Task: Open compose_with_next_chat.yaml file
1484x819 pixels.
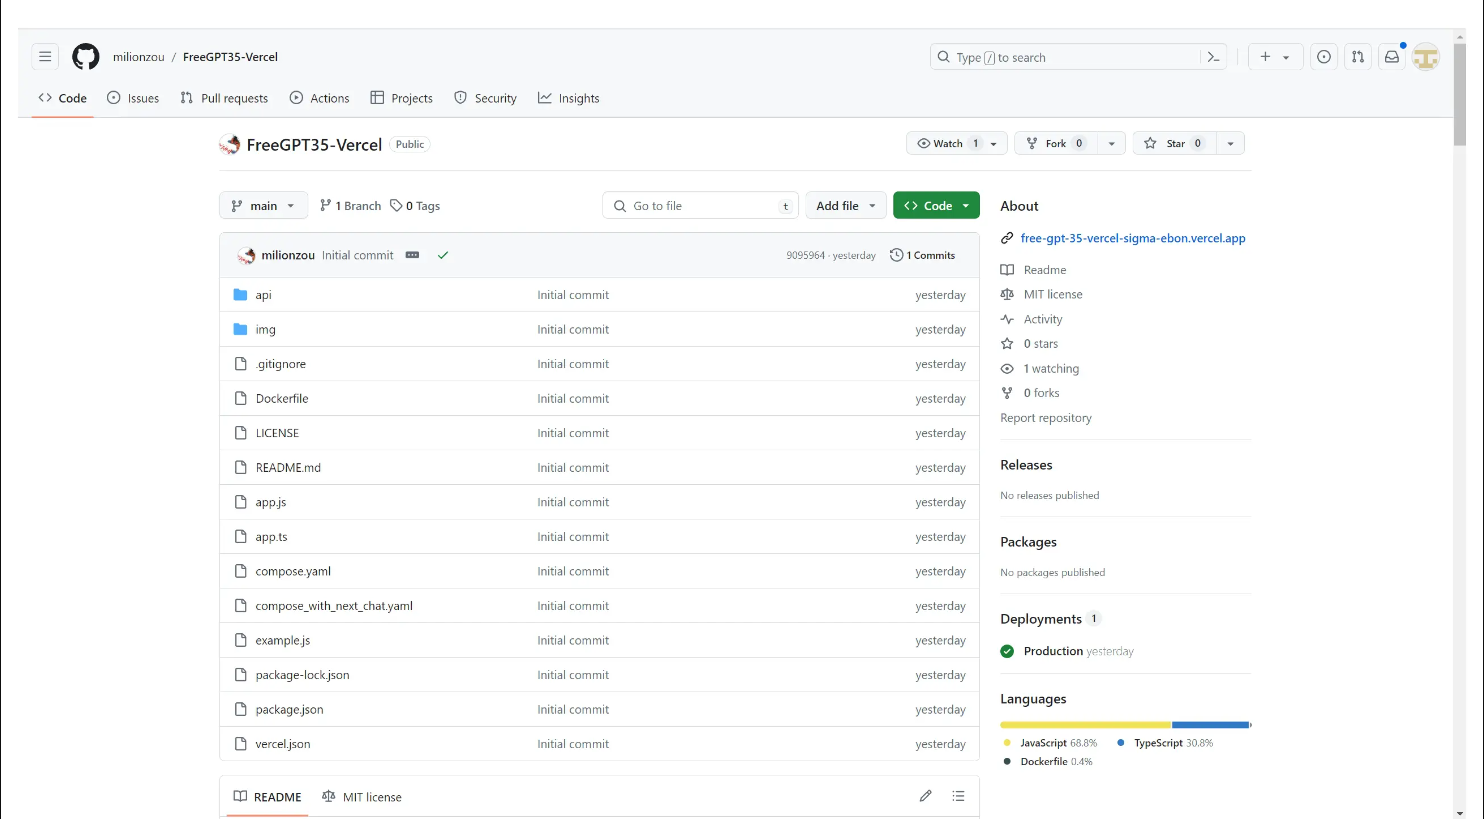Action: (334, 606)
